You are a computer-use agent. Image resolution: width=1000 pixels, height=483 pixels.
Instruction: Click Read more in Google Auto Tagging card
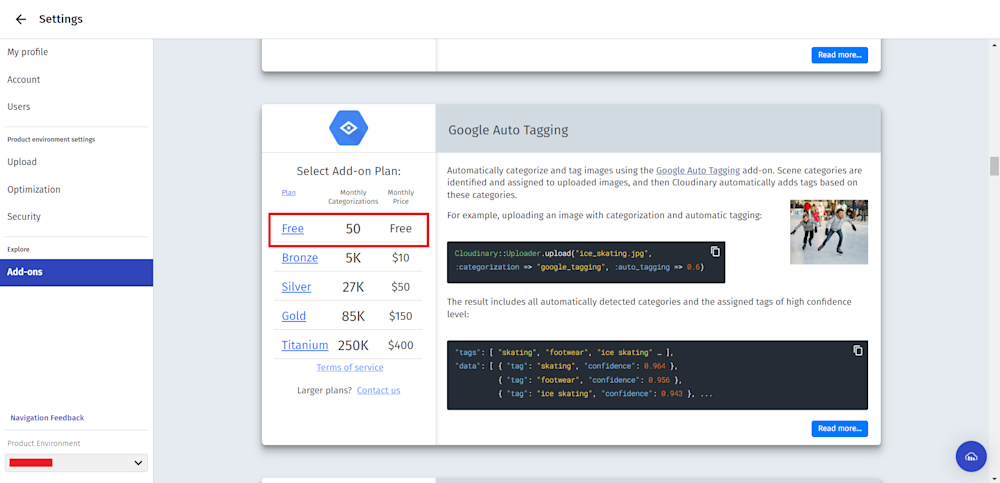[839, 428]
